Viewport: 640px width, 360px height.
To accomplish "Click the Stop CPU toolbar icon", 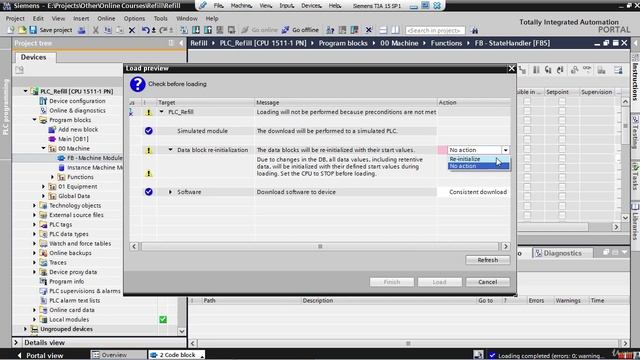I will pyautogui.click(x=354, y=30).
